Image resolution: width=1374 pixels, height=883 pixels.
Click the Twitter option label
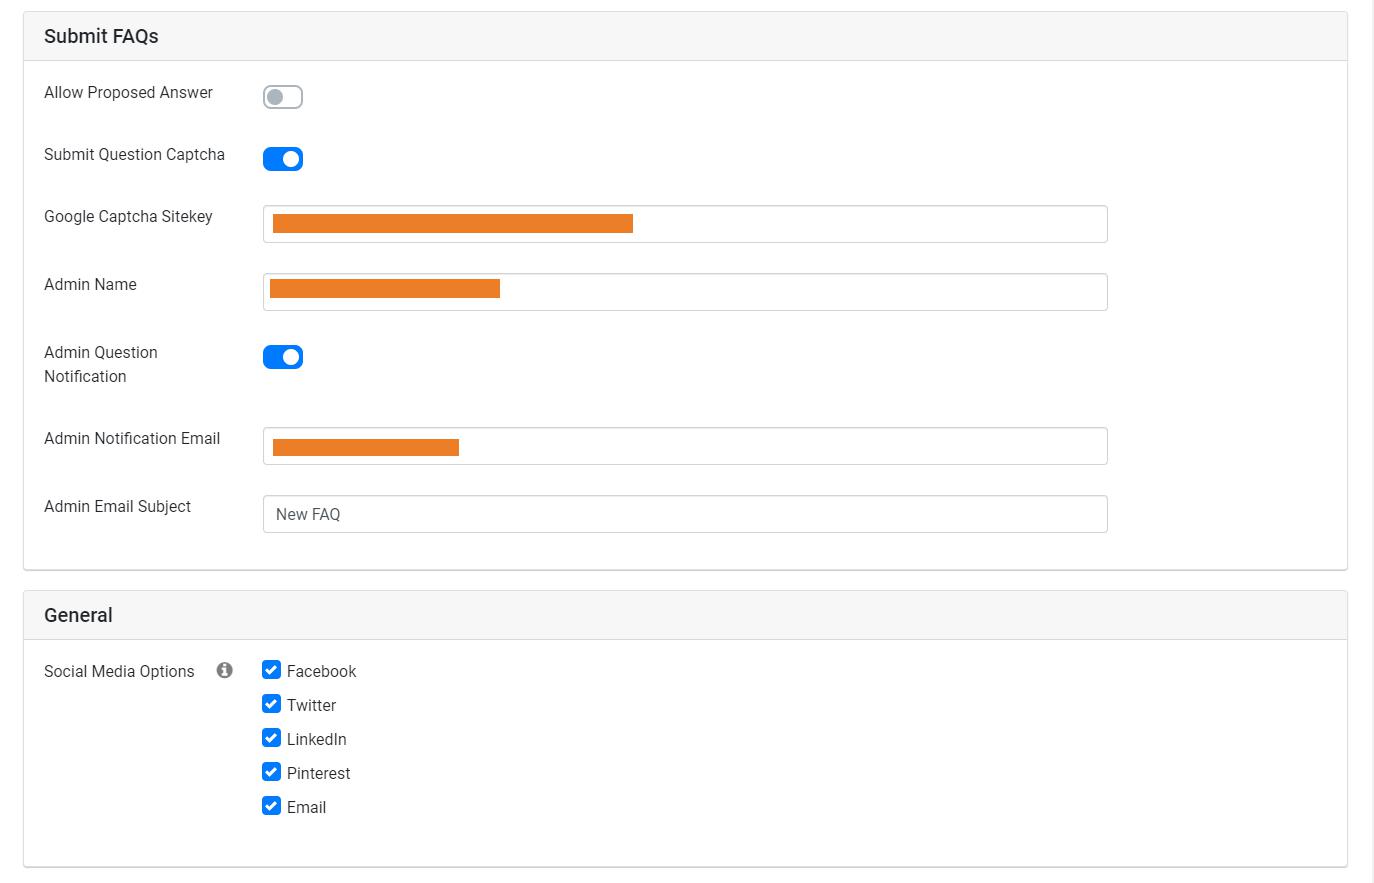(311, 705)
